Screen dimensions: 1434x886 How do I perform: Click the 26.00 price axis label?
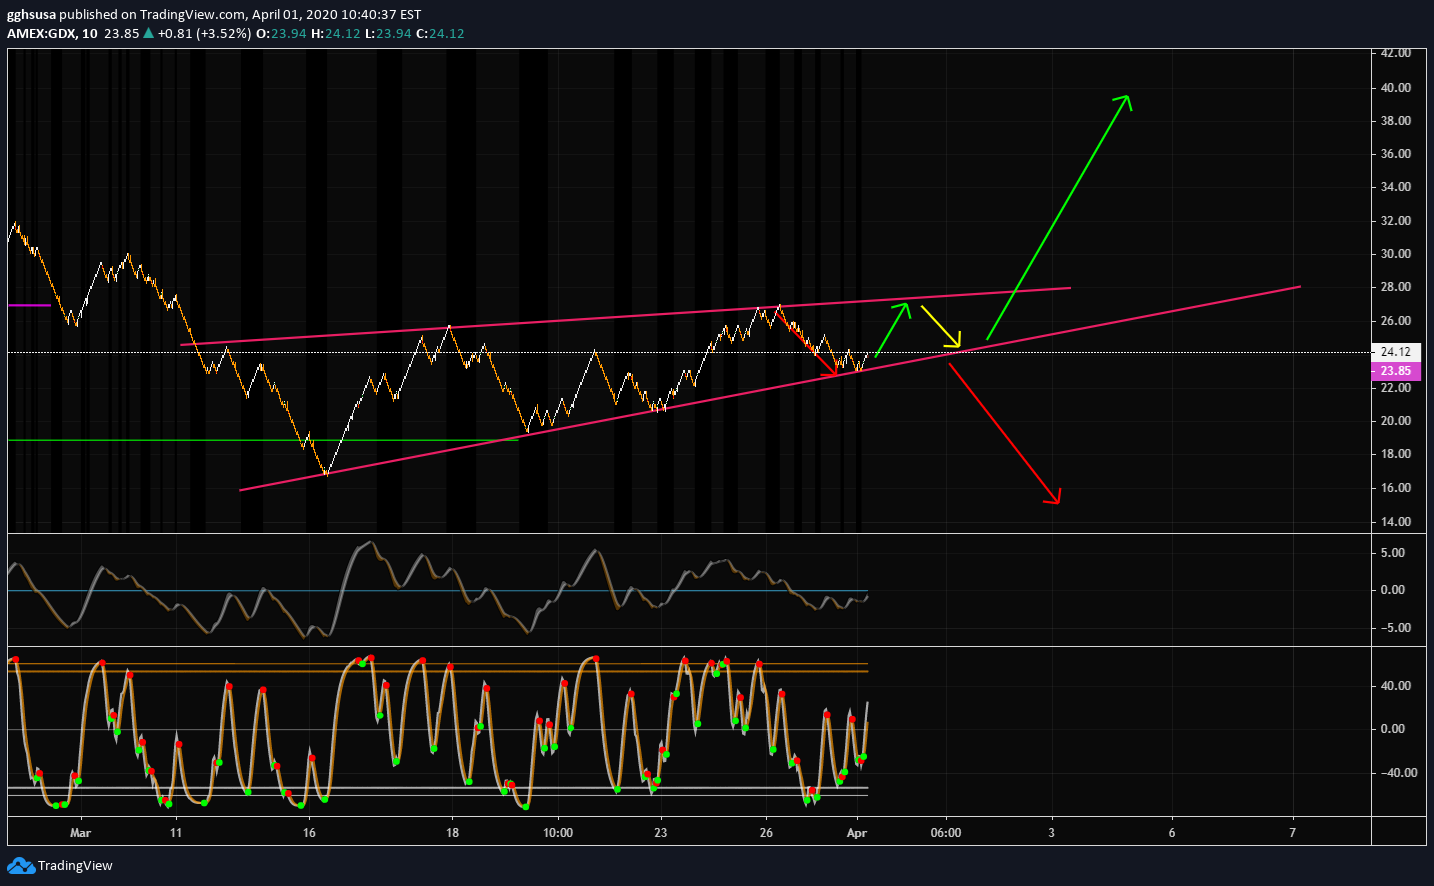(1396, 321)
